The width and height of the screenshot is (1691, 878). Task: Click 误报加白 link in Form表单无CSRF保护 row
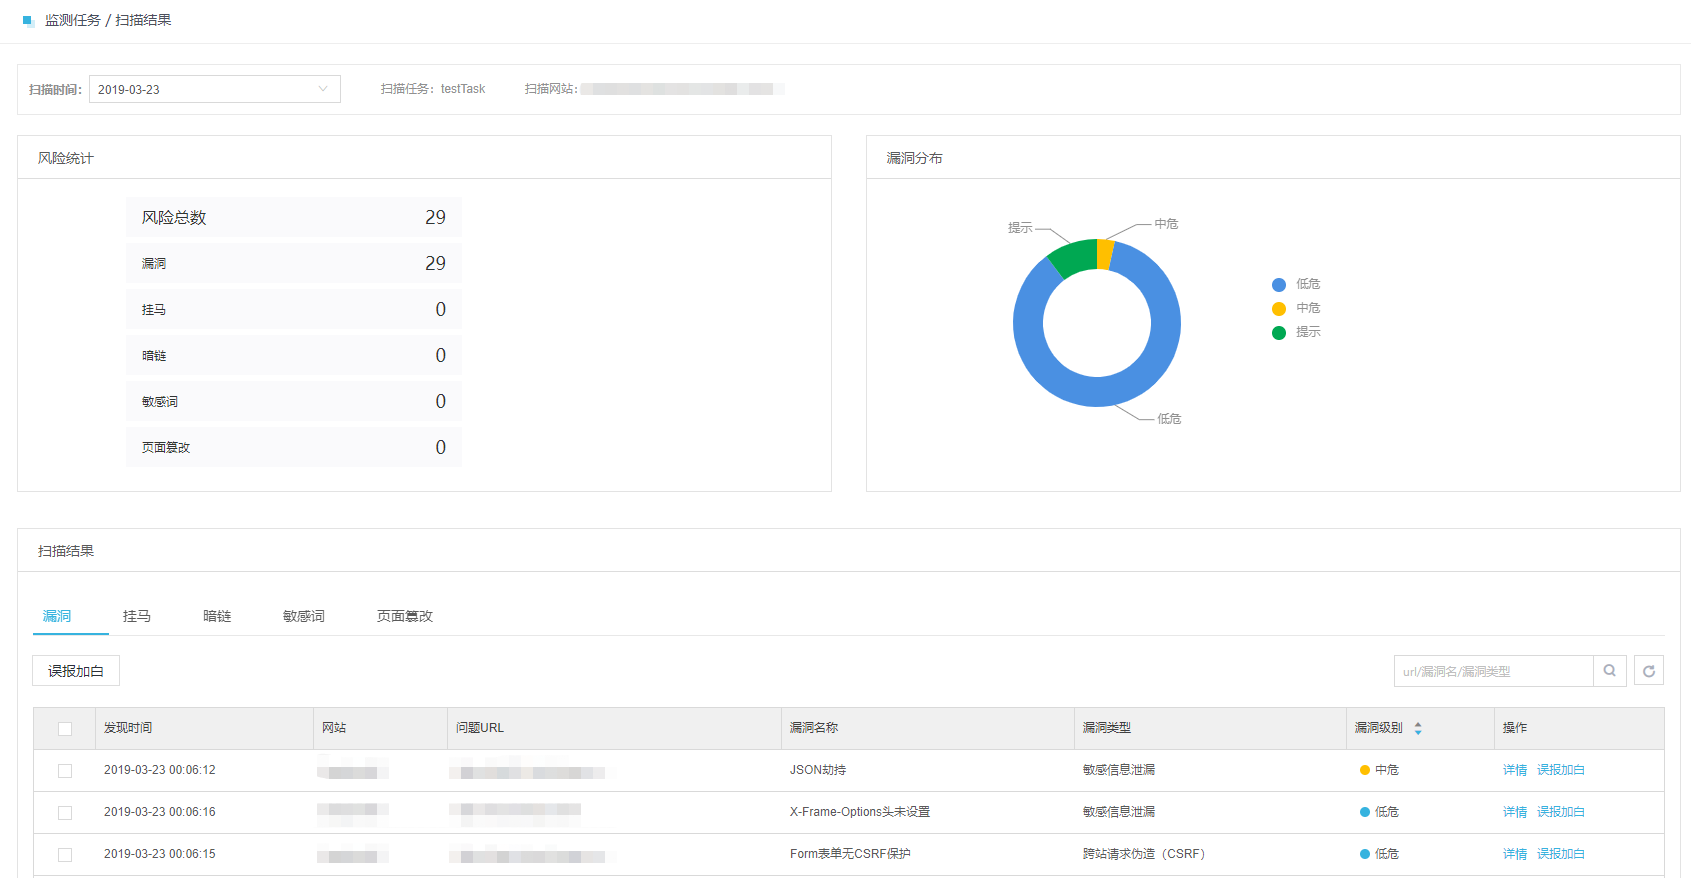[x=1560, y=854]
